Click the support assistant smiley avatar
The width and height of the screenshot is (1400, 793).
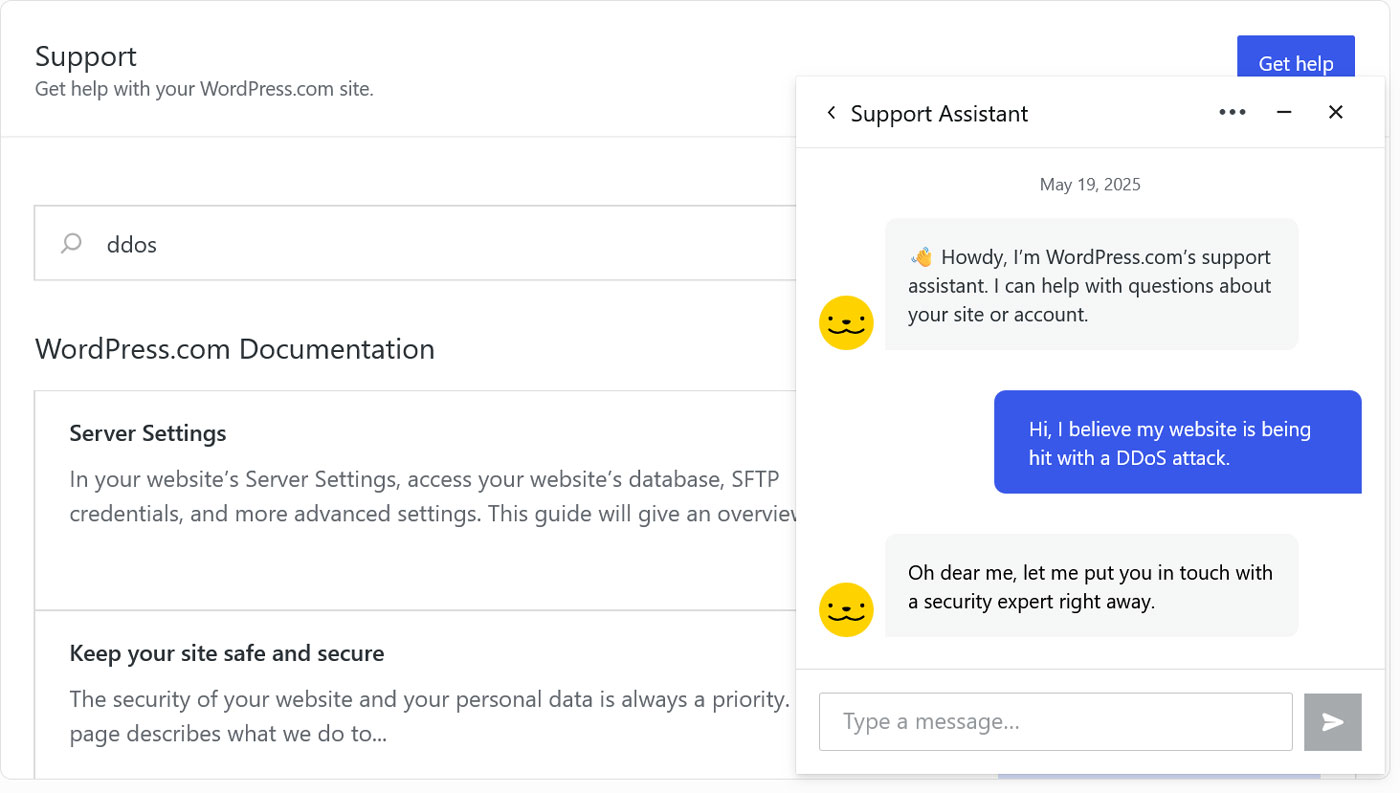[x=846, y=323]
